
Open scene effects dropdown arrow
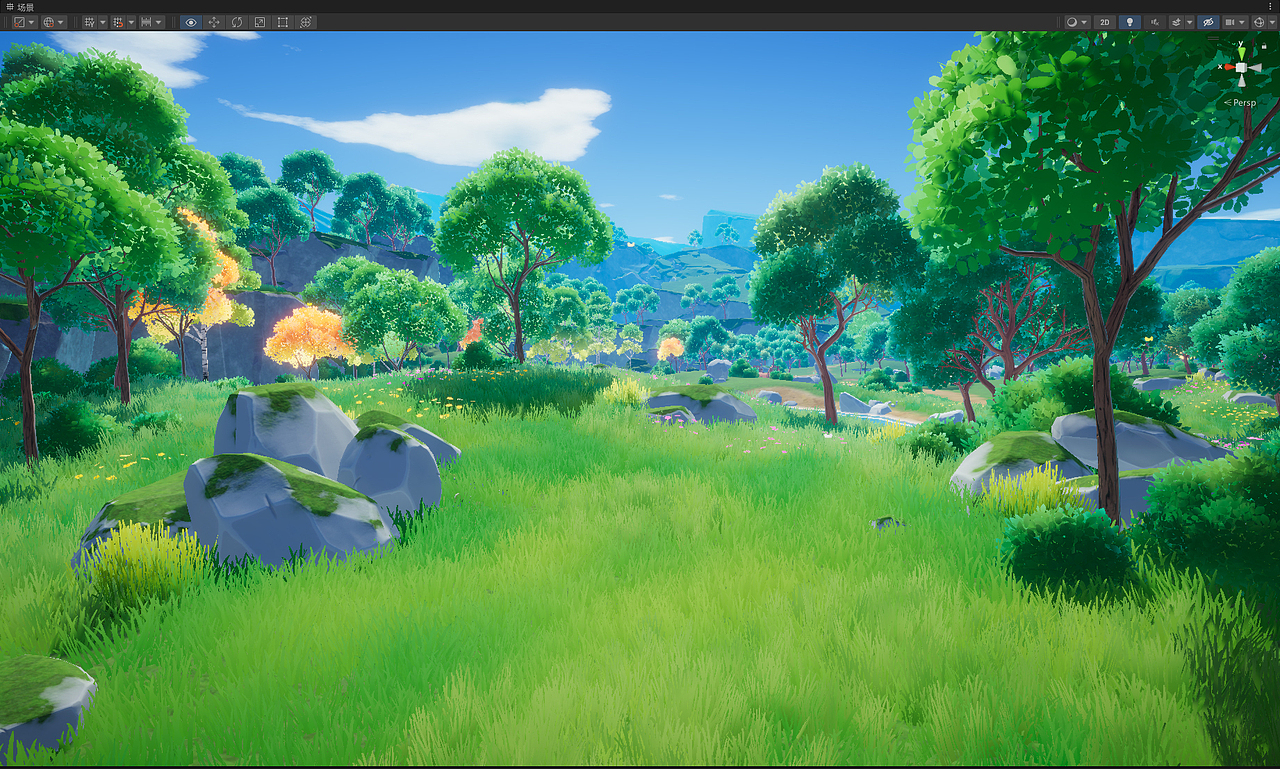pos(1190,22)
